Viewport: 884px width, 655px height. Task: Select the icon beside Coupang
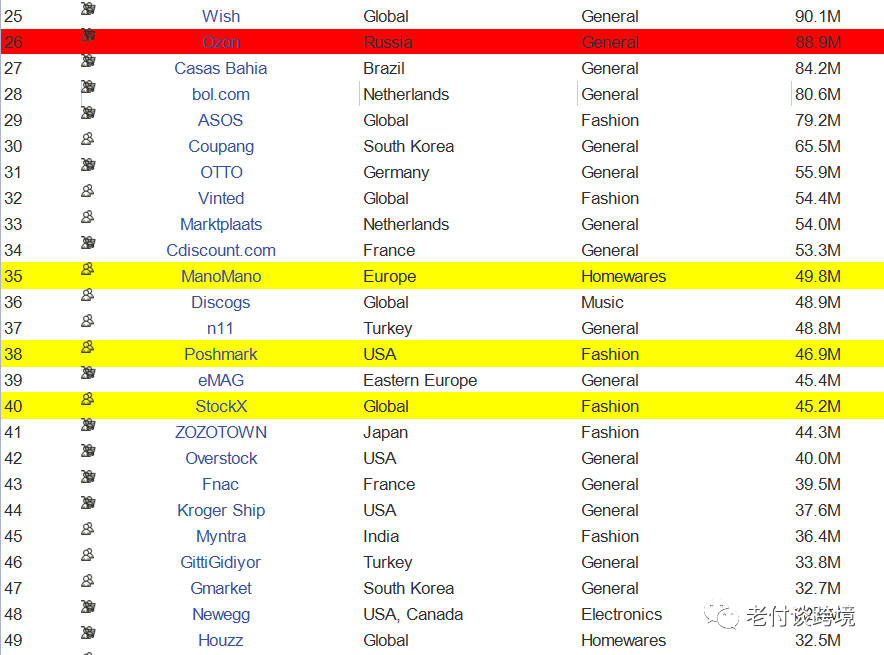[x=88, y=140]
